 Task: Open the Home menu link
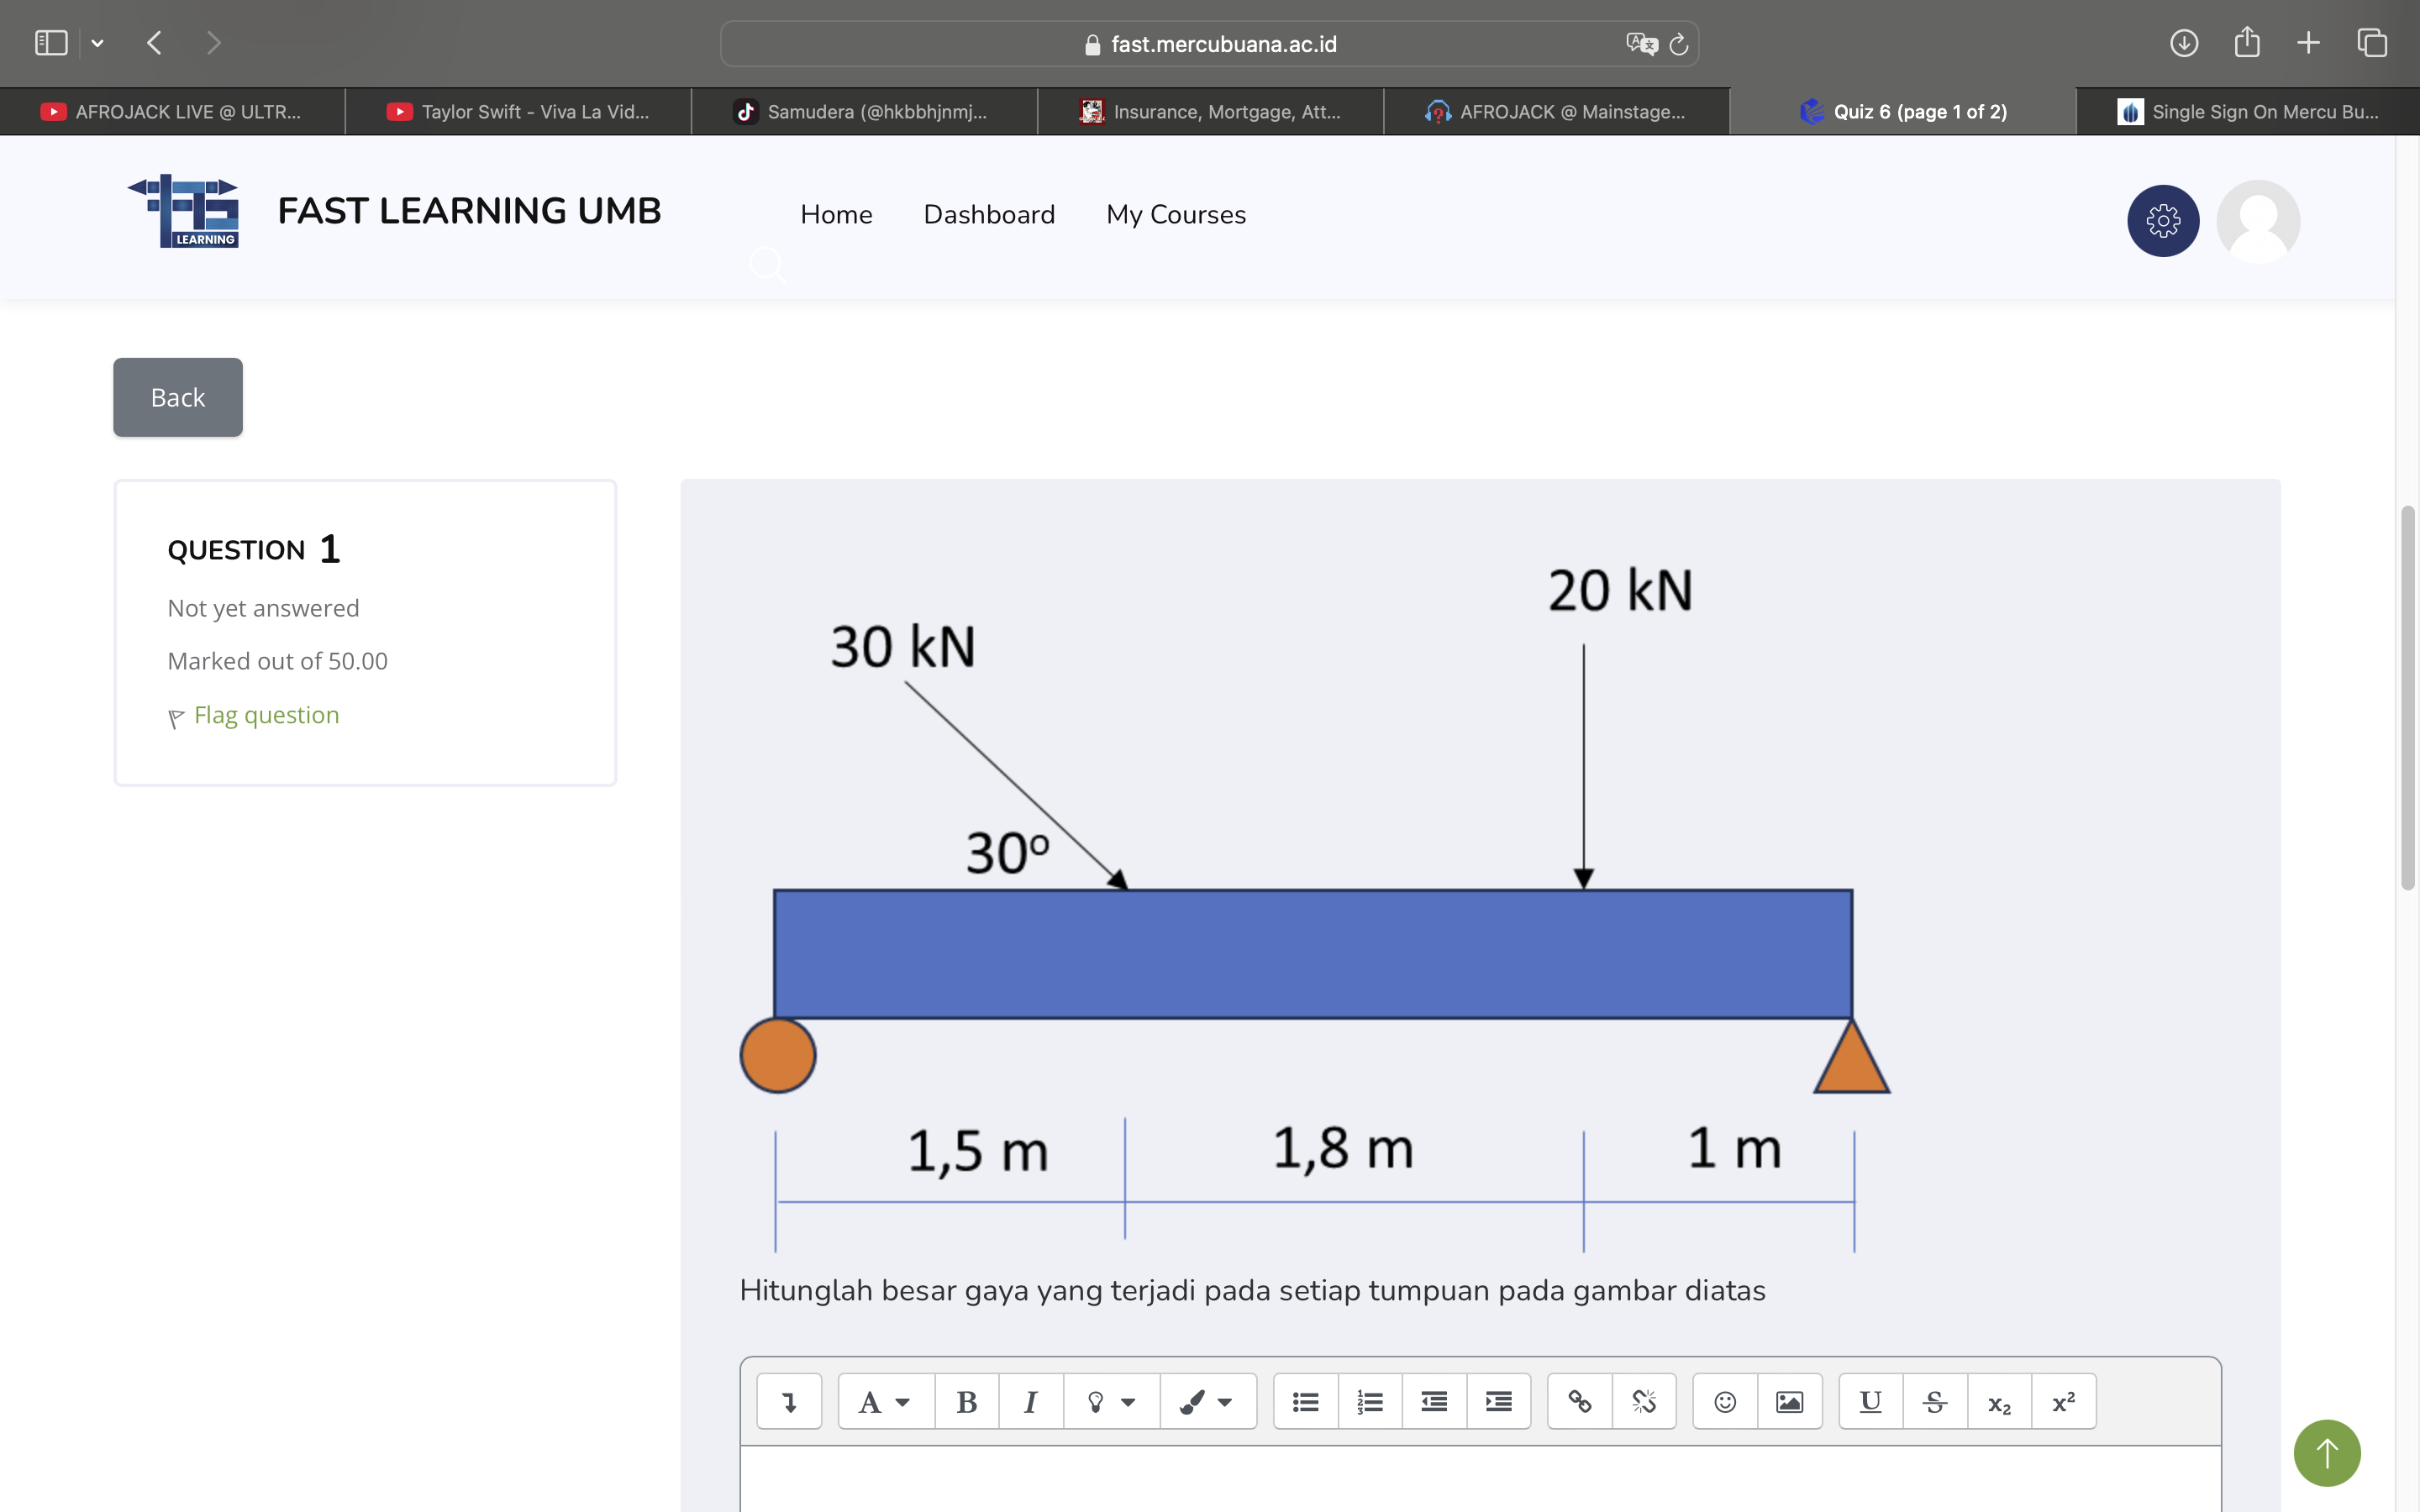pyautogui.click(x=836, y=214)
